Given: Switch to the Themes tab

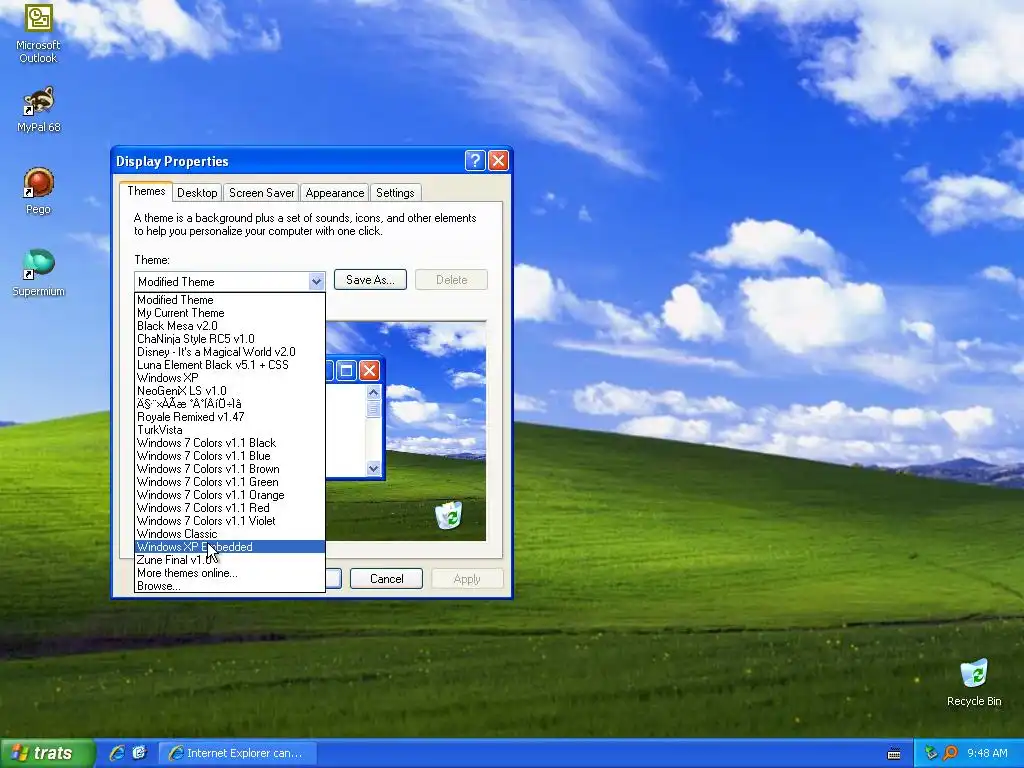Looking at the screenshot, I should pyautogui.click(x=146, y=191).
